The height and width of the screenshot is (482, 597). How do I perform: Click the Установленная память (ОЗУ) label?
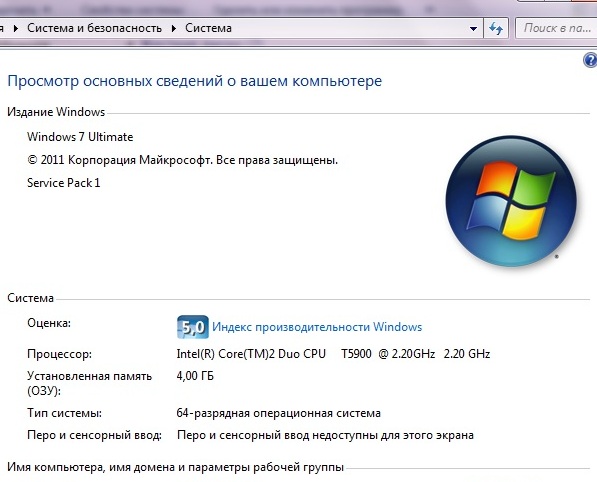point(89,383)
